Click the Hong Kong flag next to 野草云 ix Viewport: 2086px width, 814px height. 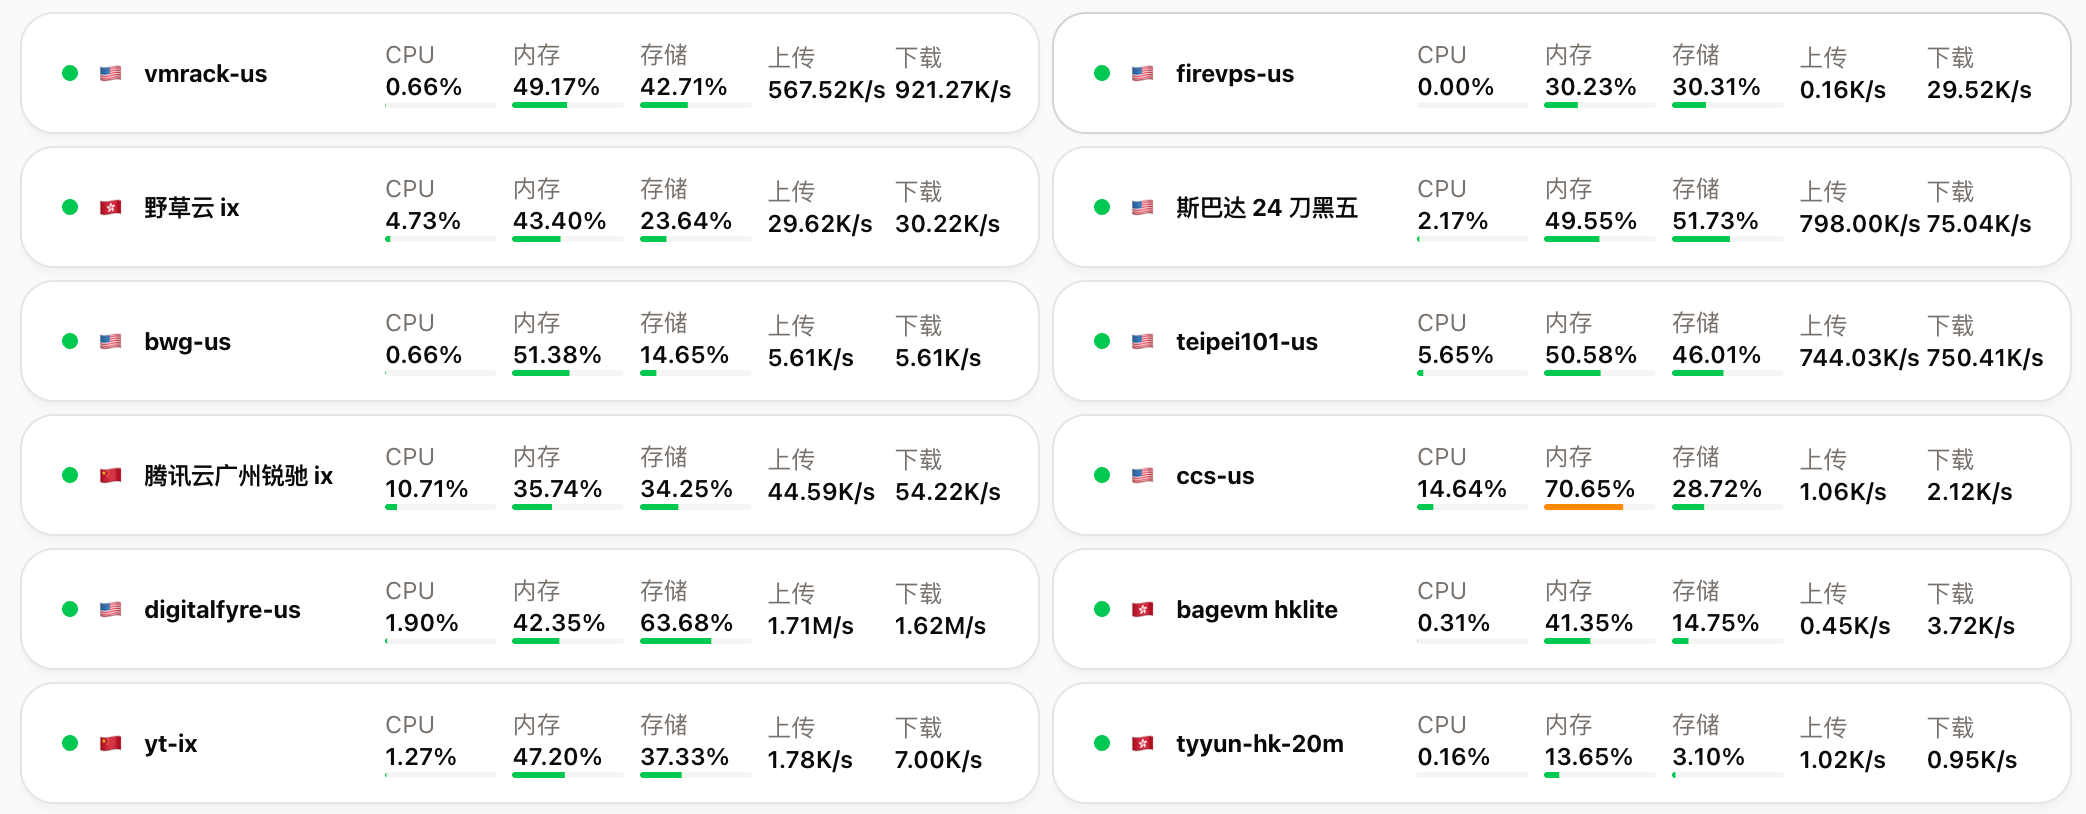(x=111, y=207)
